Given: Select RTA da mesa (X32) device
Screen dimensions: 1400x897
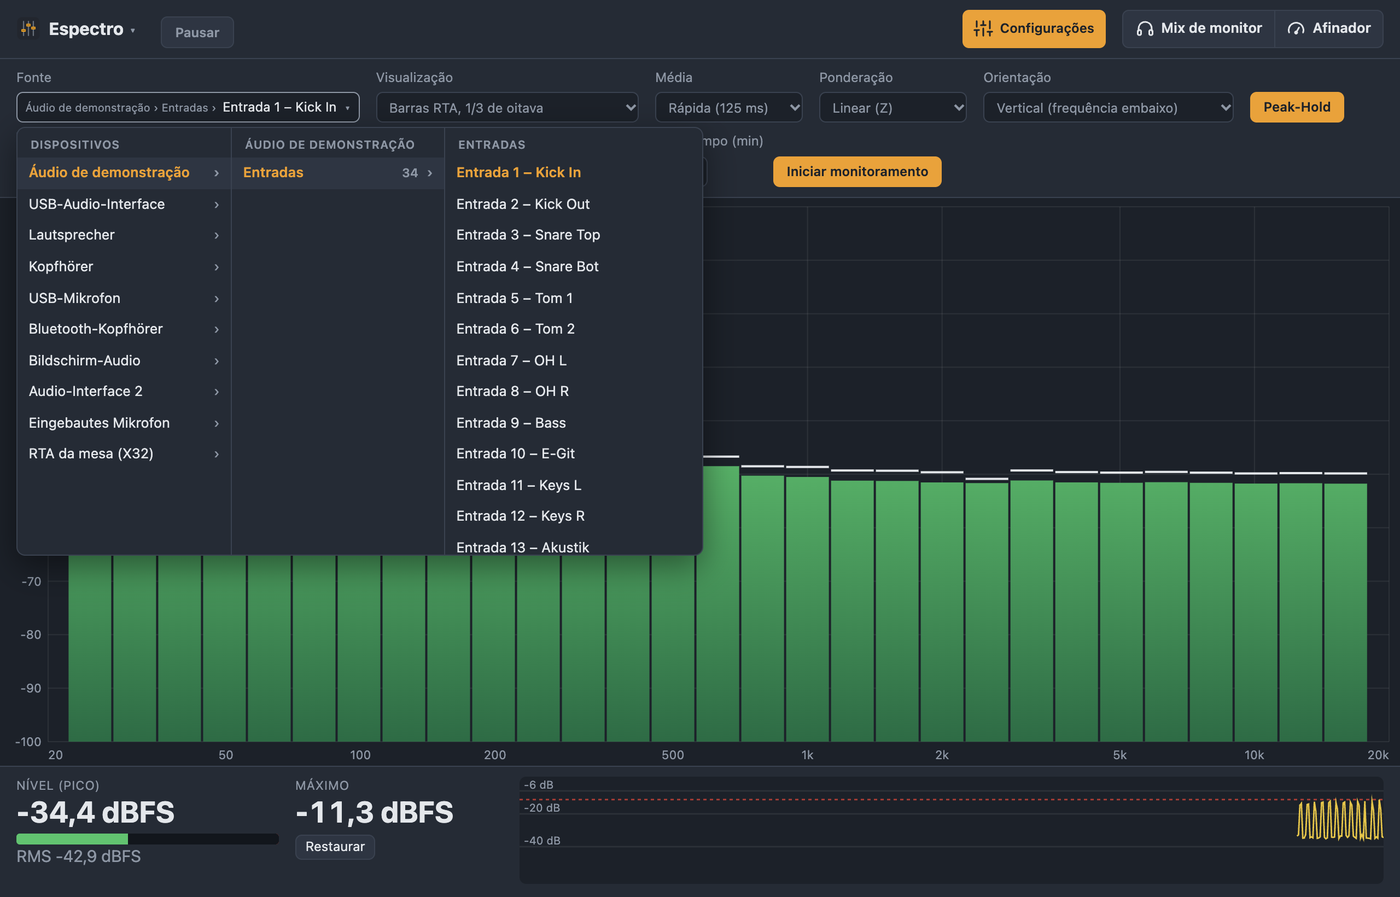Looking at the screenshot, I should pyautogui.click(x=124, y=454).
